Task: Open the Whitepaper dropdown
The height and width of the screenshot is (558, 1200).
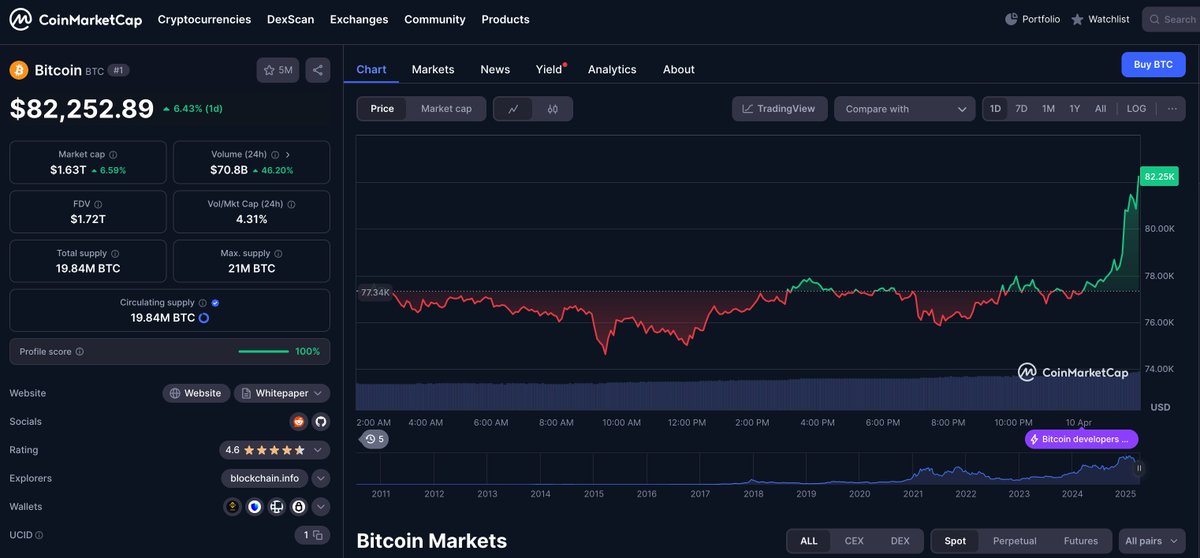Action: coord(282,393)
